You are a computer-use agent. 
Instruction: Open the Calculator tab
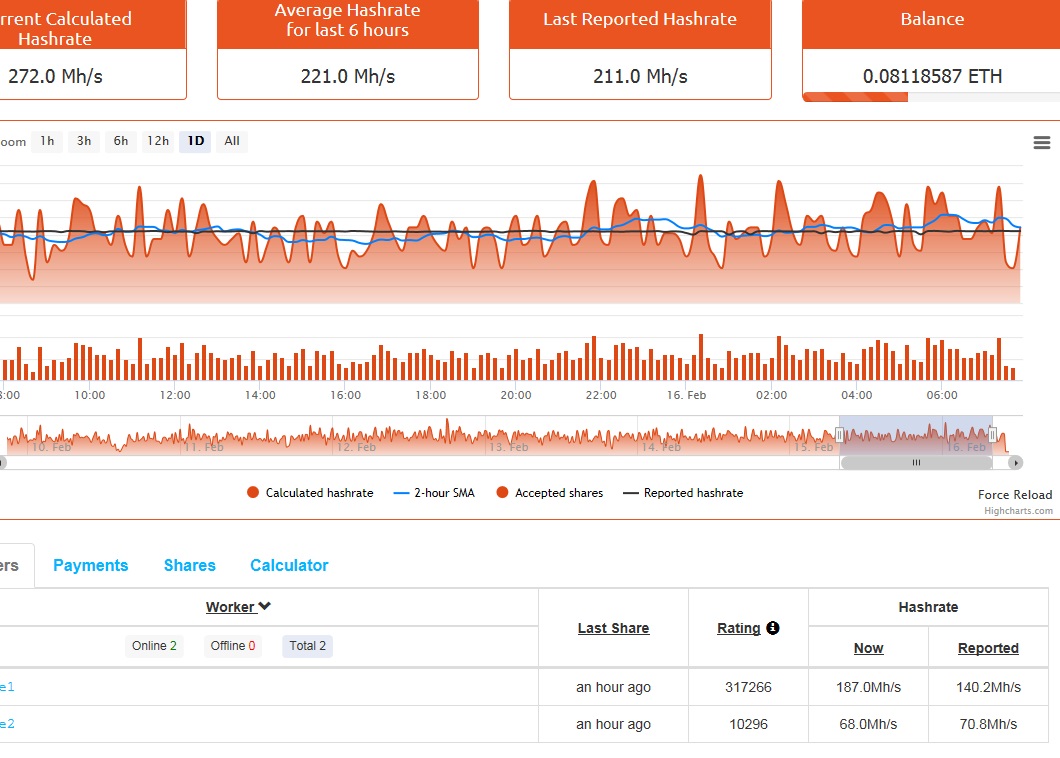(289, 565)
